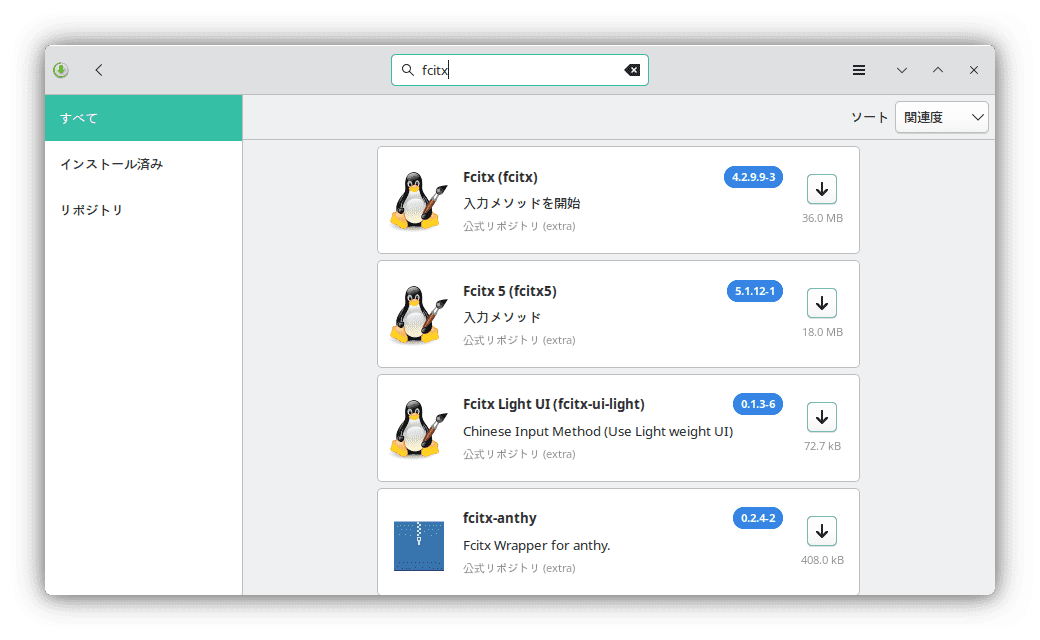This screenshot has height=640, width=1040.
Task: Click the 408.0 kB size label
Action: [822, 560]
